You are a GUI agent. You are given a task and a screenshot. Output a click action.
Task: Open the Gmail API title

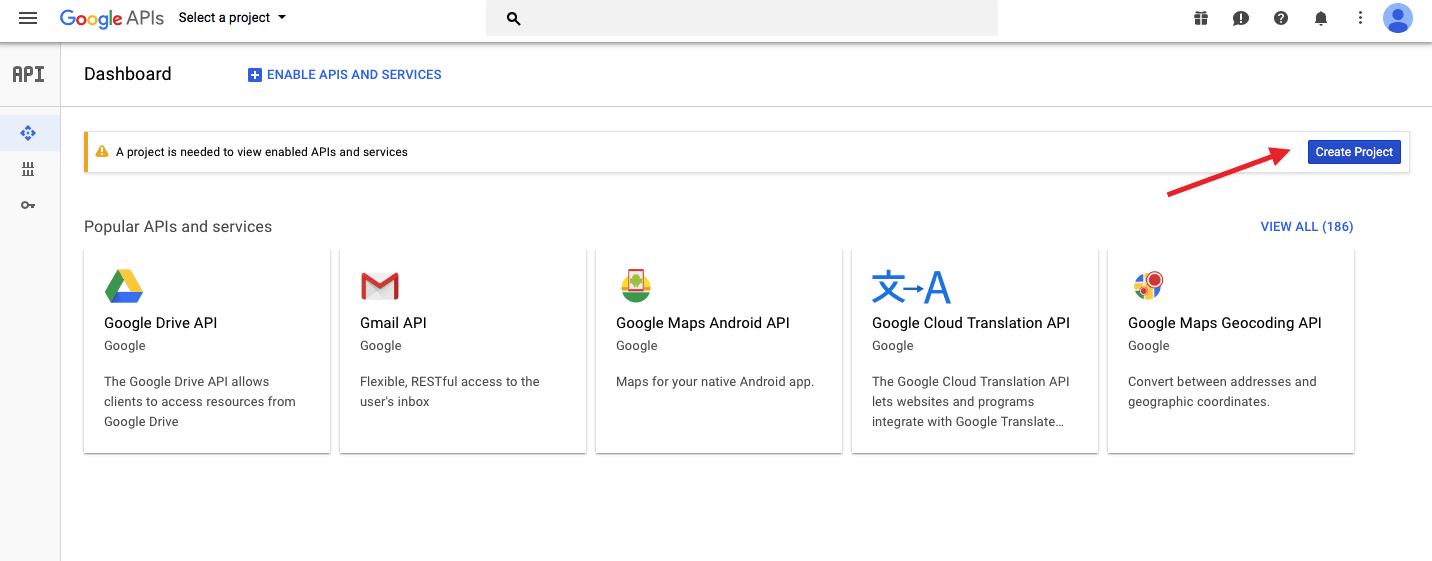tap(393, 323)
